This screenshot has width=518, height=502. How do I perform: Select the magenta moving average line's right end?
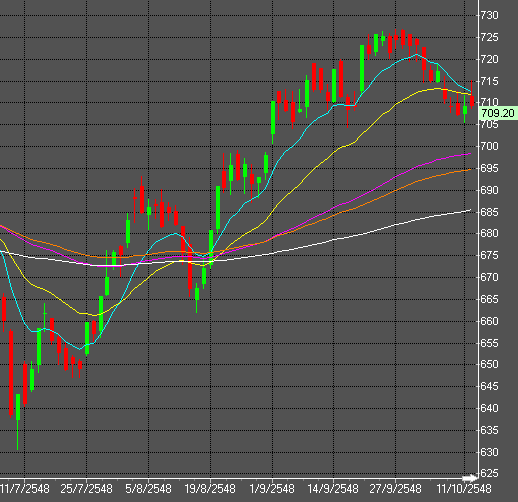470,154
